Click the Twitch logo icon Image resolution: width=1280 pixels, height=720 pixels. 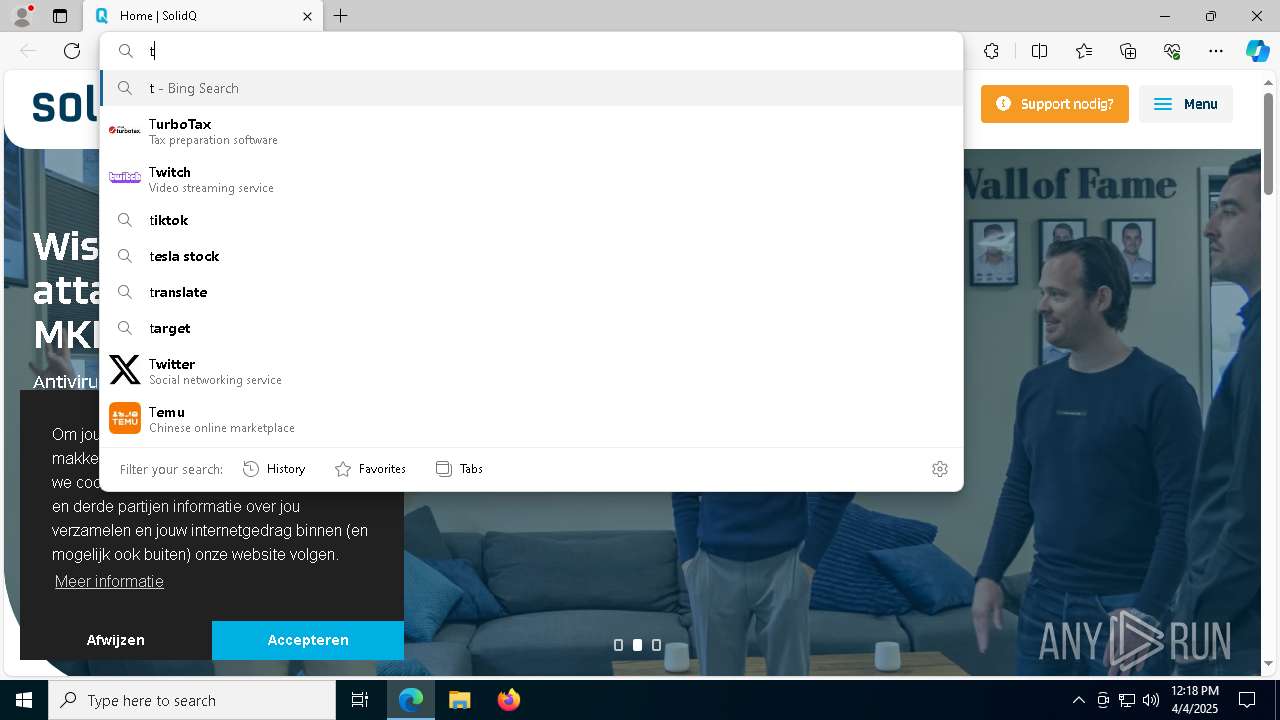tap(125, 178)
